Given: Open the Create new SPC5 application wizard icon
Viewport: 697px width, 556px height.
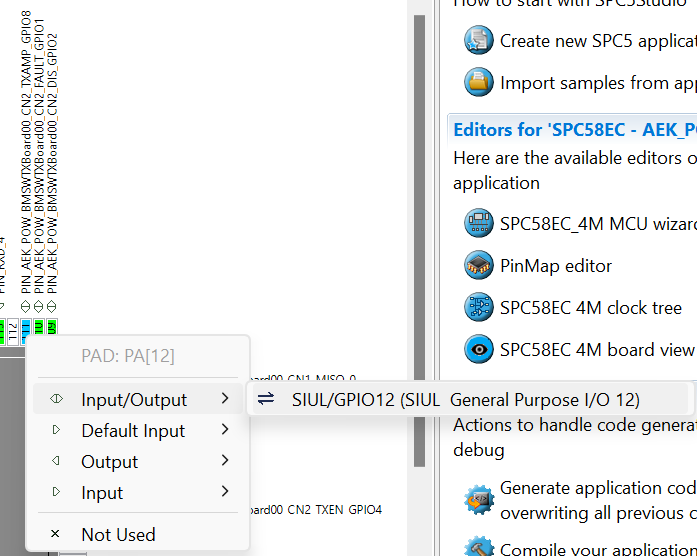Looking at the screenshot, I should coord(478,40).
